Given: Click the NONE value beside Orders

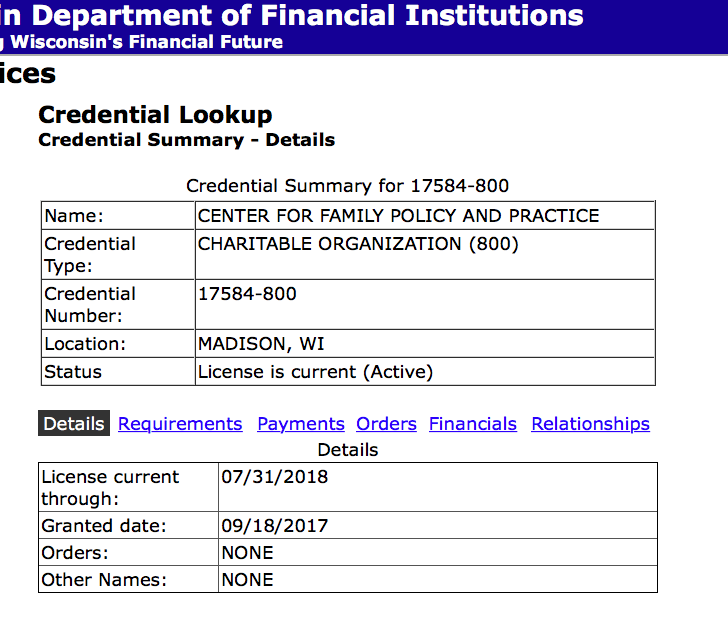Looking at the screenshot, I should 247,553.
